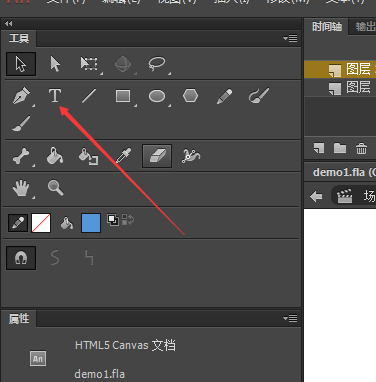Select the Paint Brush tool with curve
Viewport: 376px width, 382px height.
click(259, 96)
